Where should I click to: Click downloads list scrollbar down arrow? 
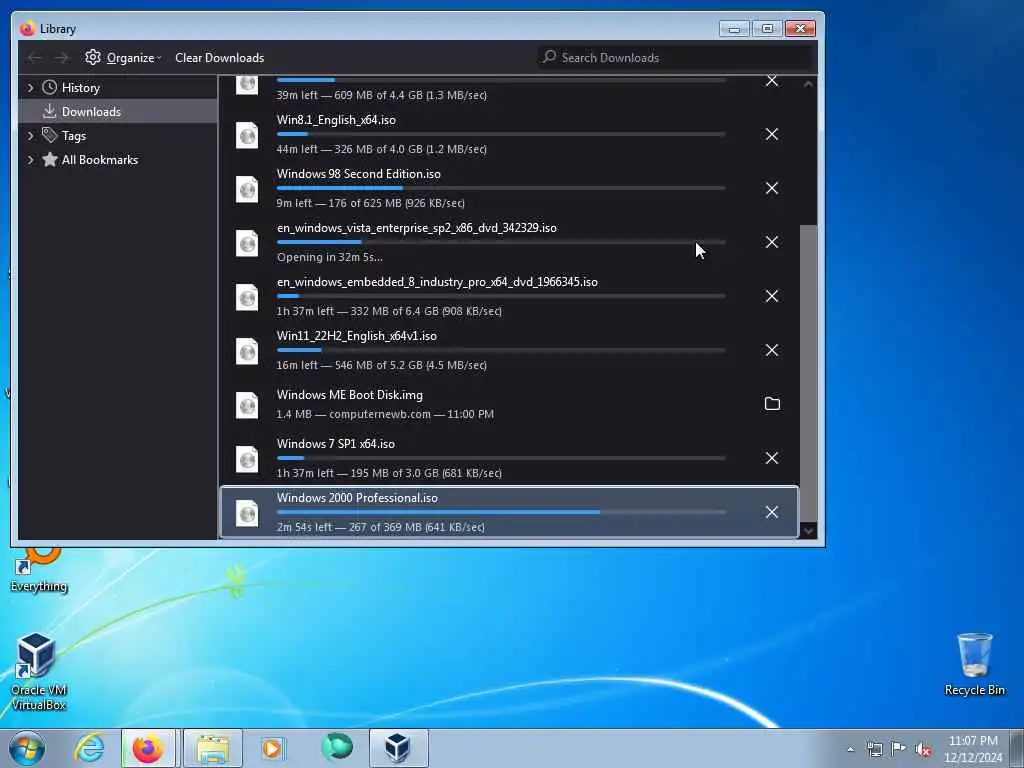click(x=808, y=531)
